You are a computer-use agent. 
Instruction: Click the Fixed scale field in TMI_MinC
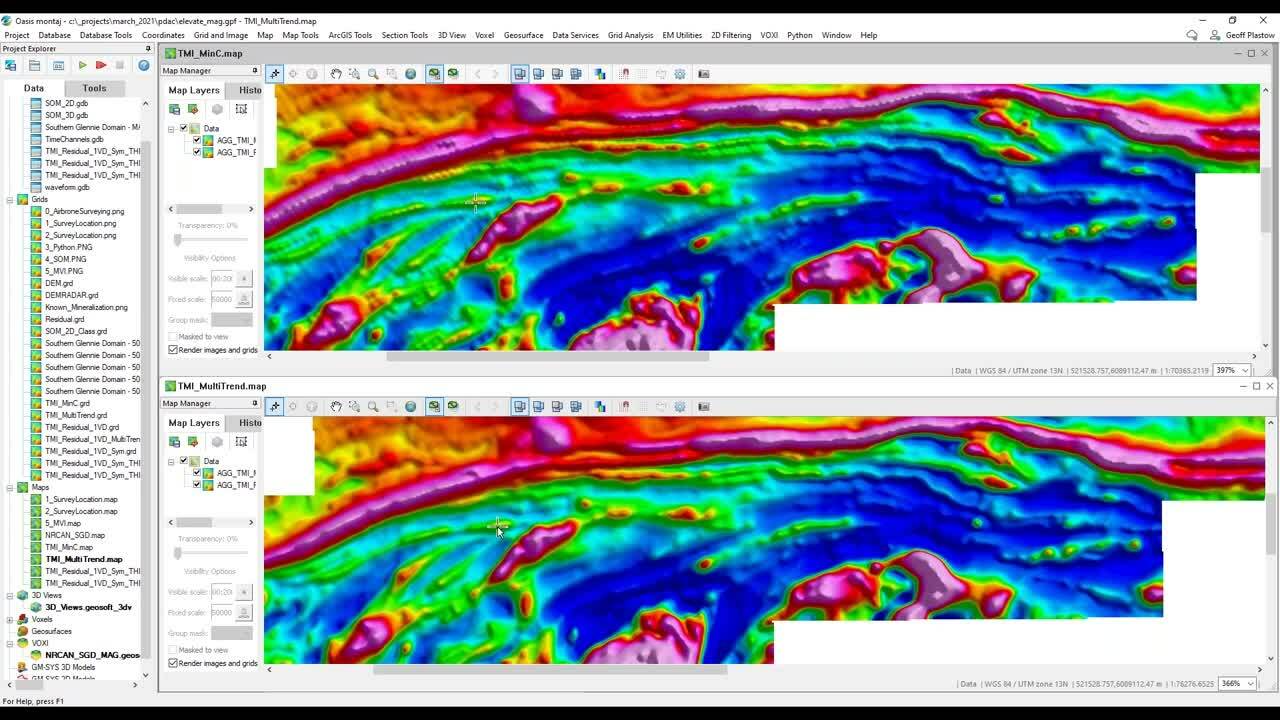click(221, 299)
